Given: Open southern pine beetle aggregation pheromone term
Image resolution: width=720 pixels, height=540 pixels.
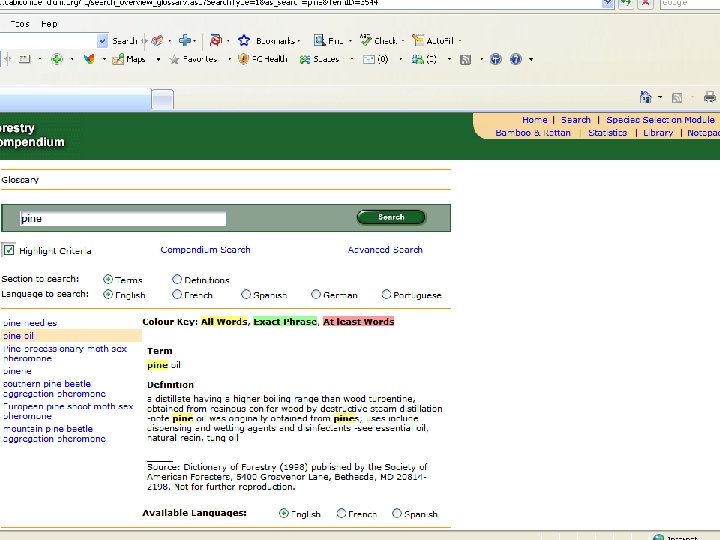Looking at the screenshot, I should point(54,388).
